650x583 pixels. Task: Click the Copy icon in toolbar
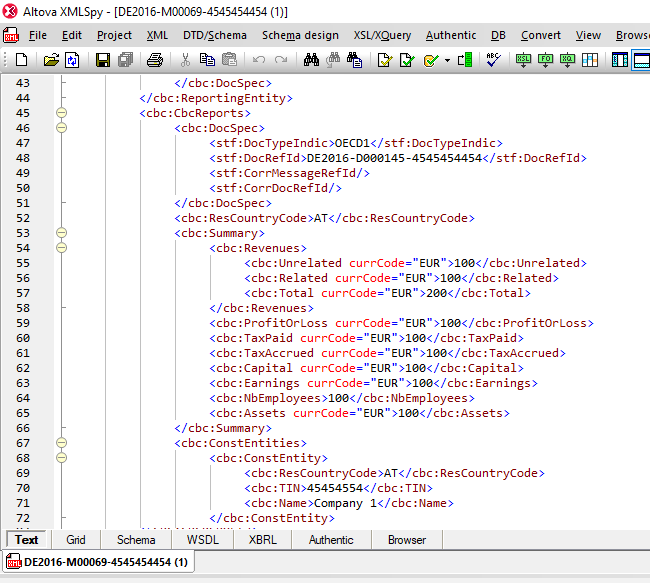pyautogui.click(x=206, y=60)
